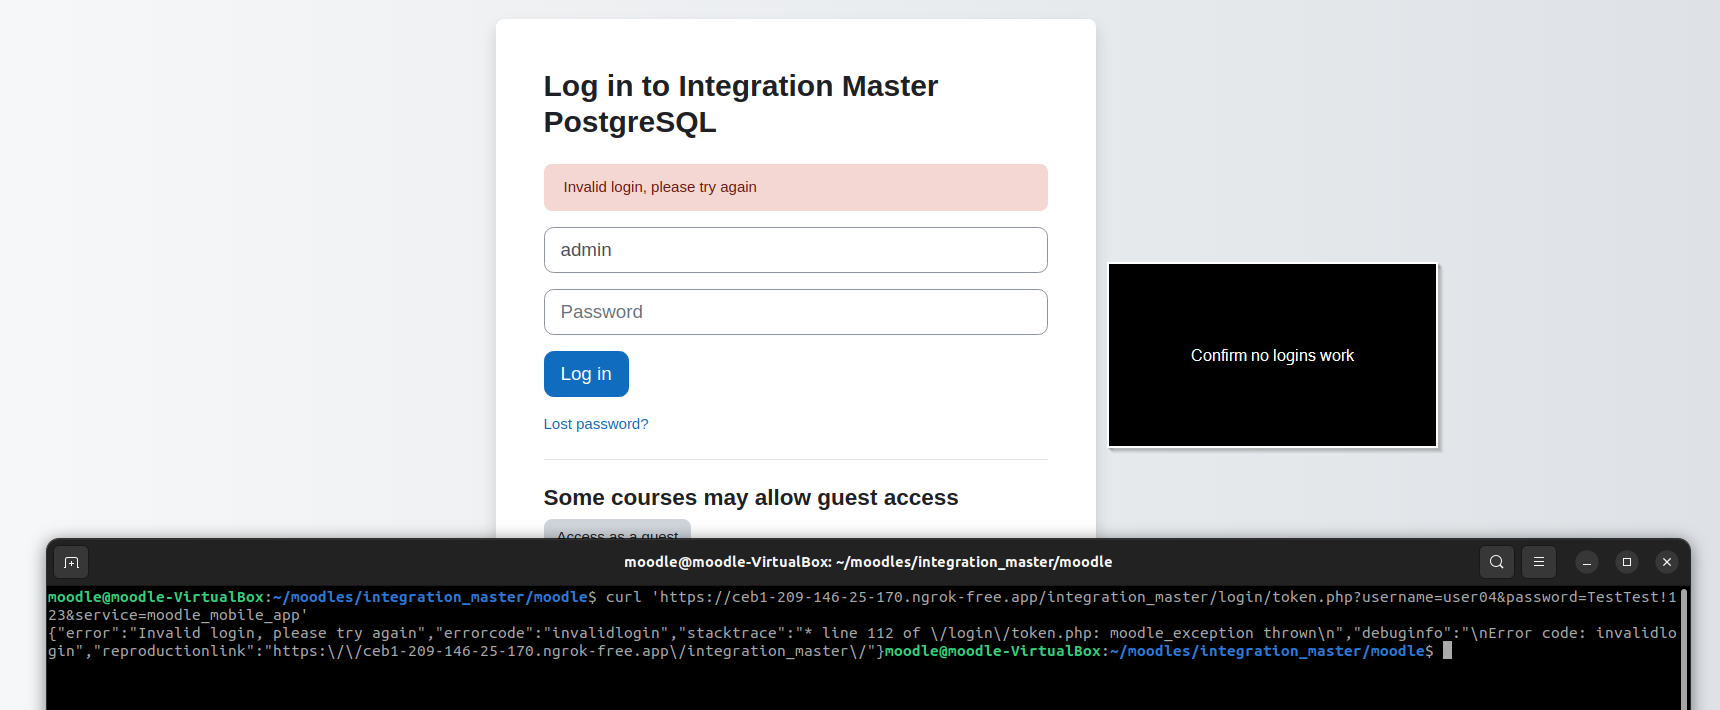Minimize the terminal window
This screenshot has height=710, width=1720.
[x=1587, y=562]
